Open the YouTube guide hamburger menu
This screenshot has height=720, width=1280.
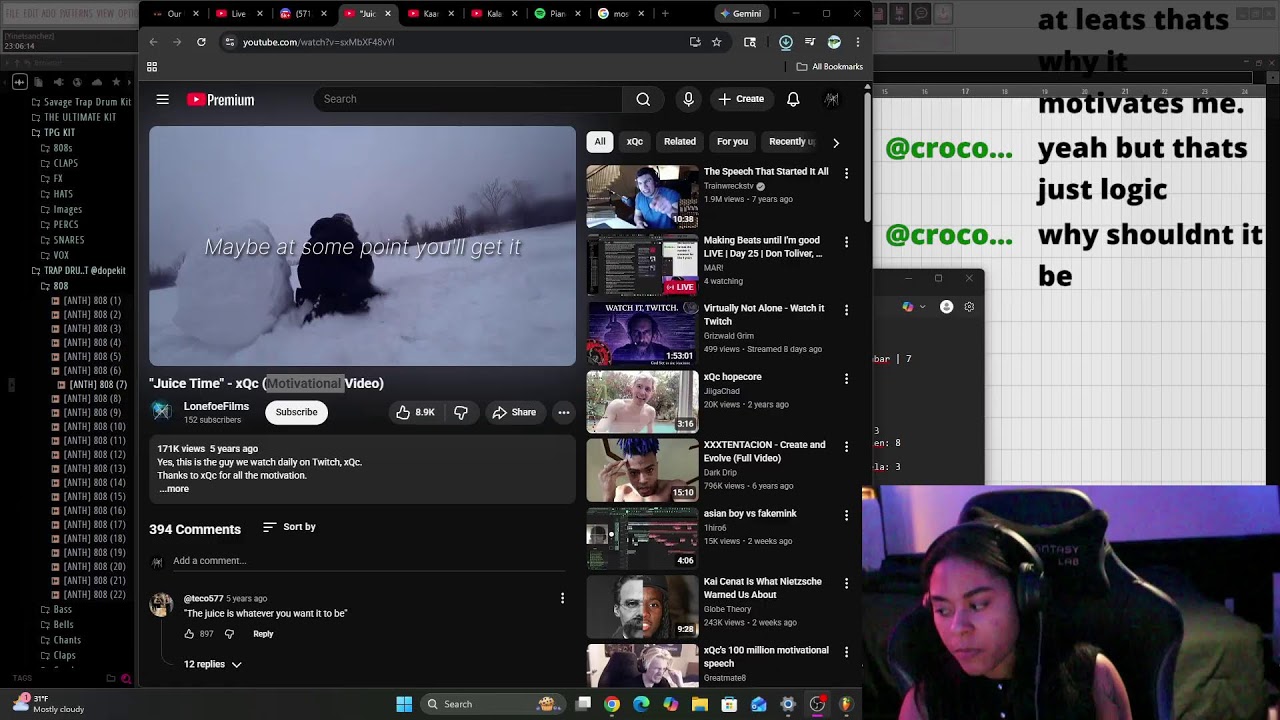[163, 99]
